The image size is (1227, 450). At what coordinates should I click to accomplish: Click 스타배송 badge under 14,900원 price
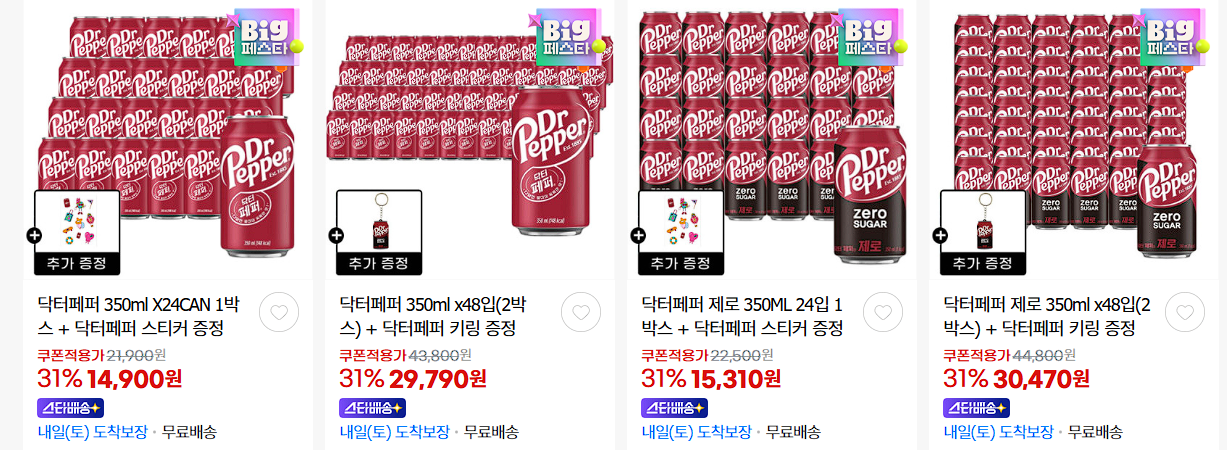point(70,408)
